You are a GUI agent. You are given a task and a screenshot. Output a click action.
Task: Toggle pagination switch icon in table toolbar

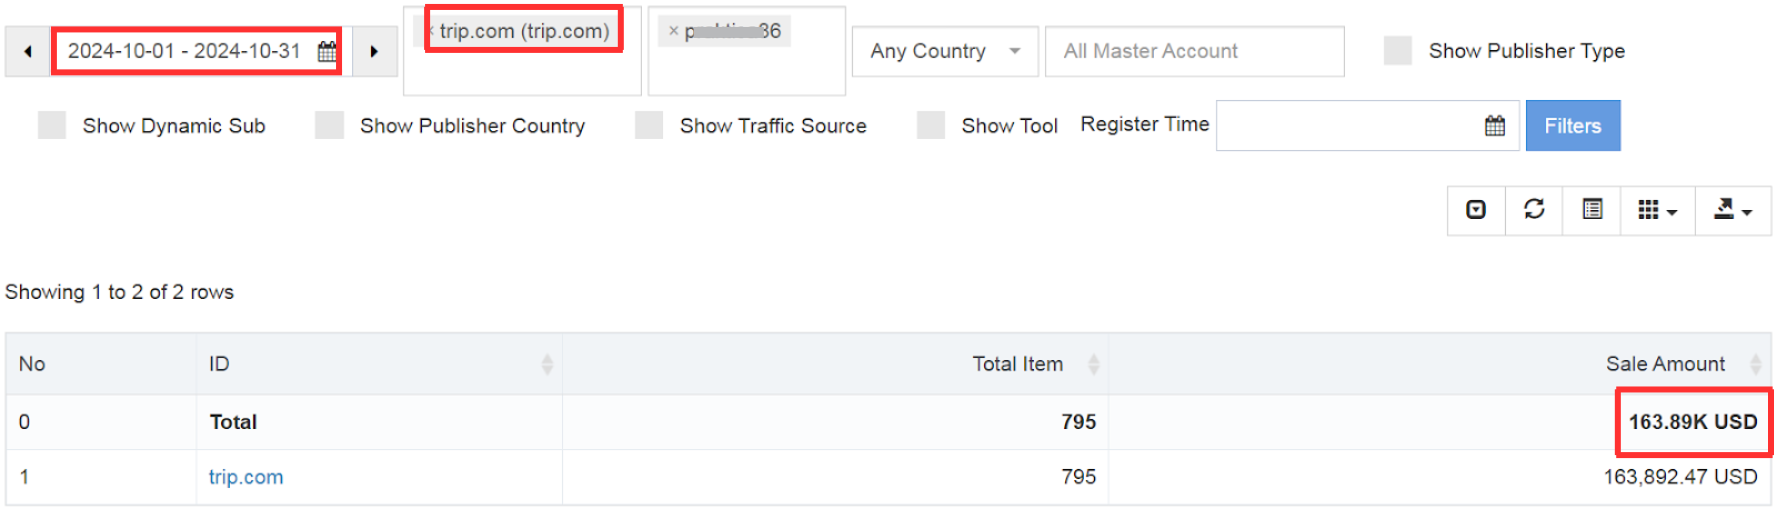point(1476,210)
